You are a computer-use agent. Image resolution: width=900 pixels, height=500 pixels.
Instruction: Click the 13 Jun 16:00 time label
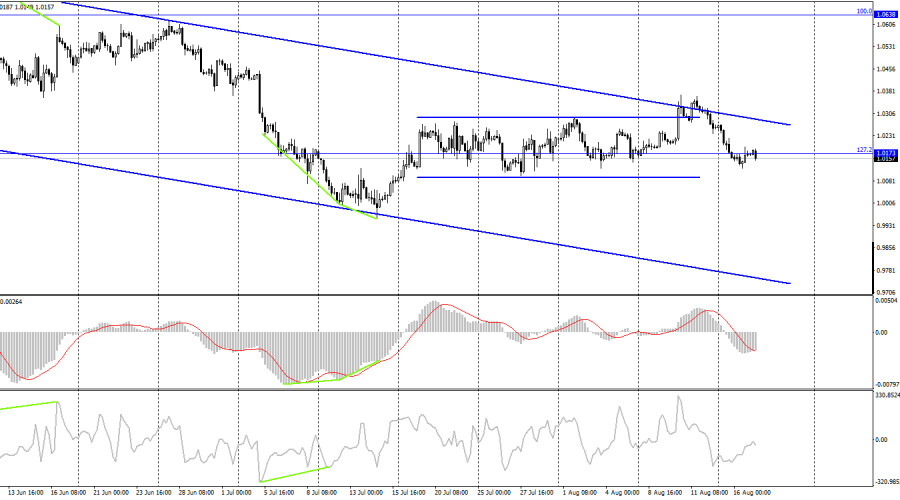(26, 493)
